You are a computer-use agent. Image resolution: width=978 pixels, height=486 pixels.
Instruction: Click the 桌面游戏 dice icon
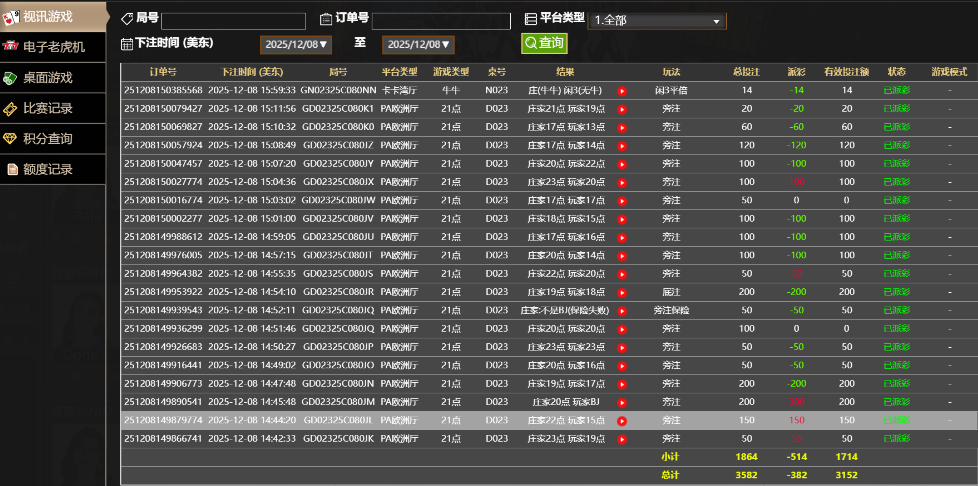coord(11,78)
